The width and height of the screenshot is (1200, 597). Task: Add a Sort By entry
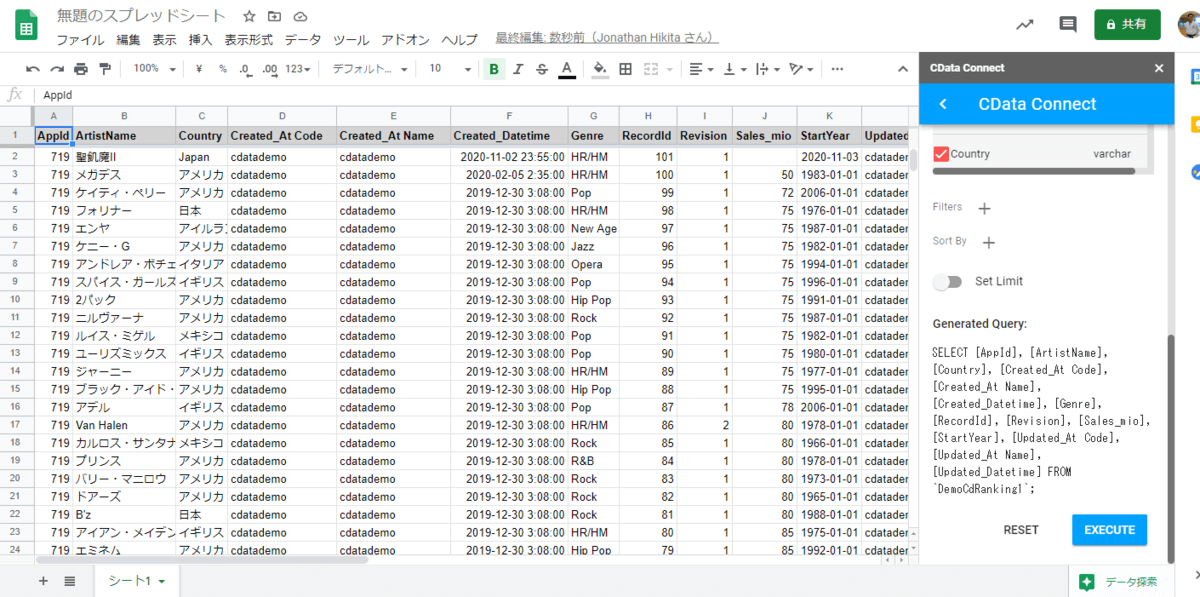(989, 242)
